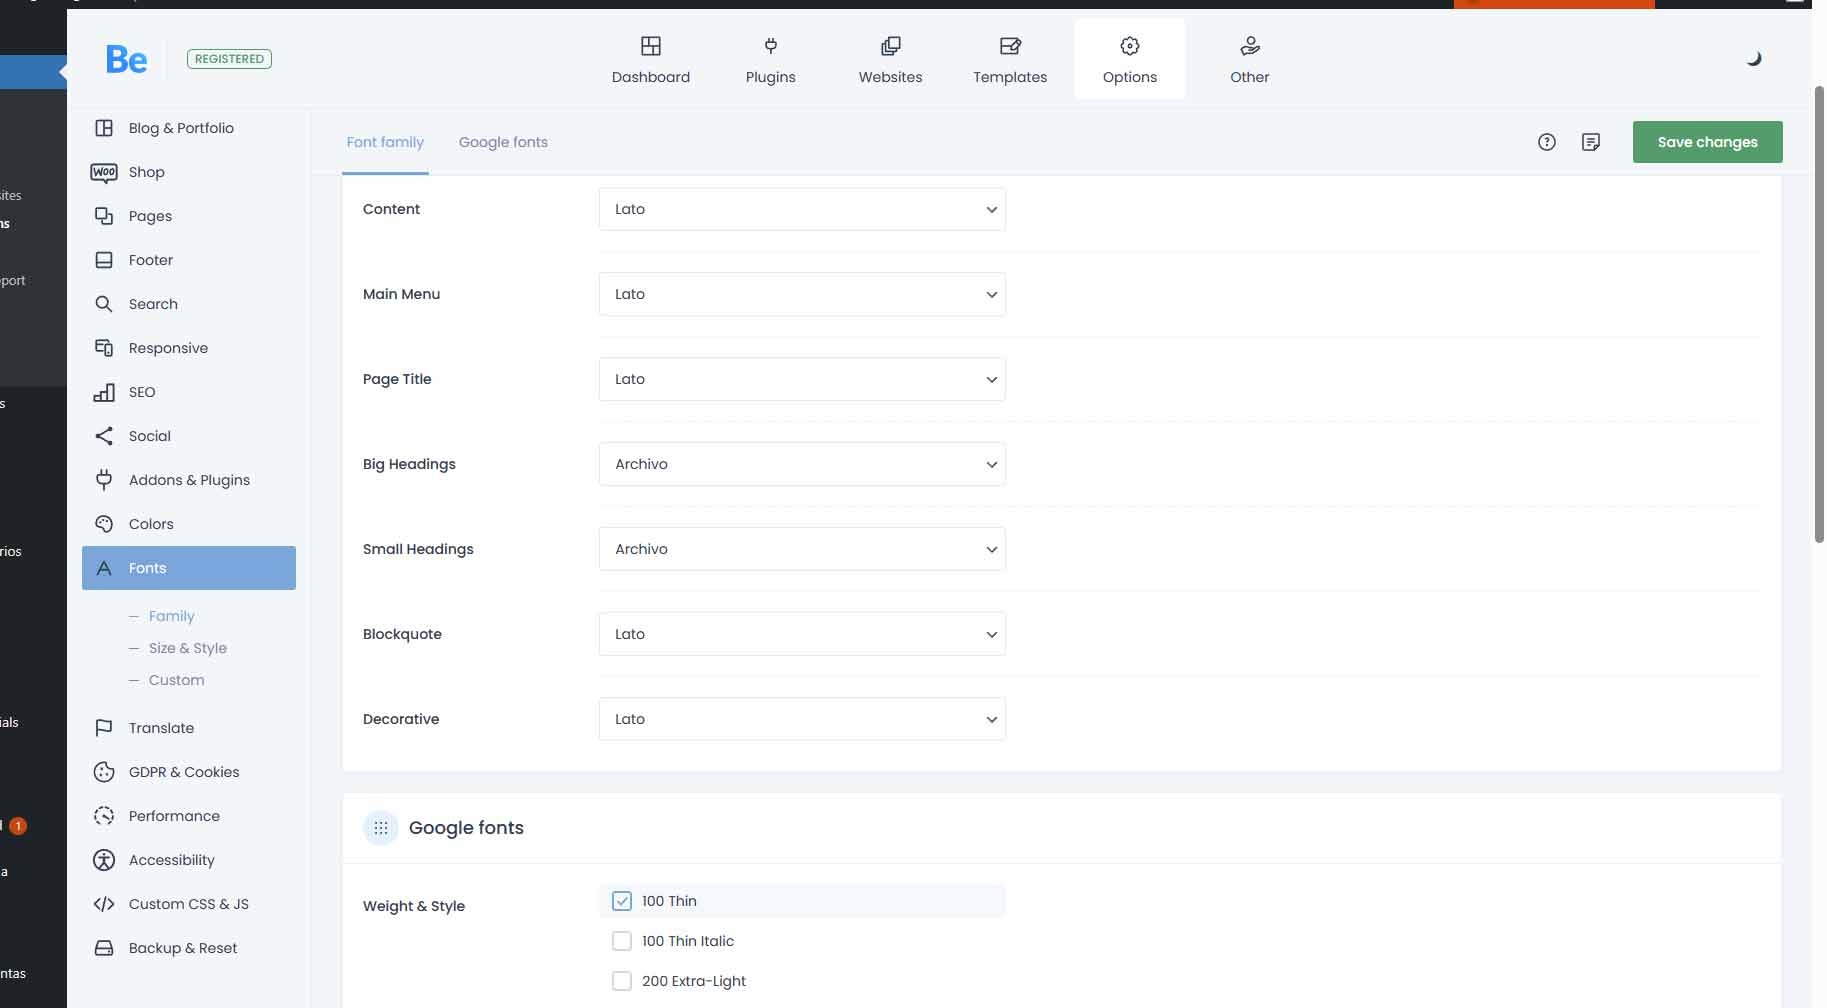
Task: Click the Responsive devices sidebar icon
Action: tap(104, 348)
